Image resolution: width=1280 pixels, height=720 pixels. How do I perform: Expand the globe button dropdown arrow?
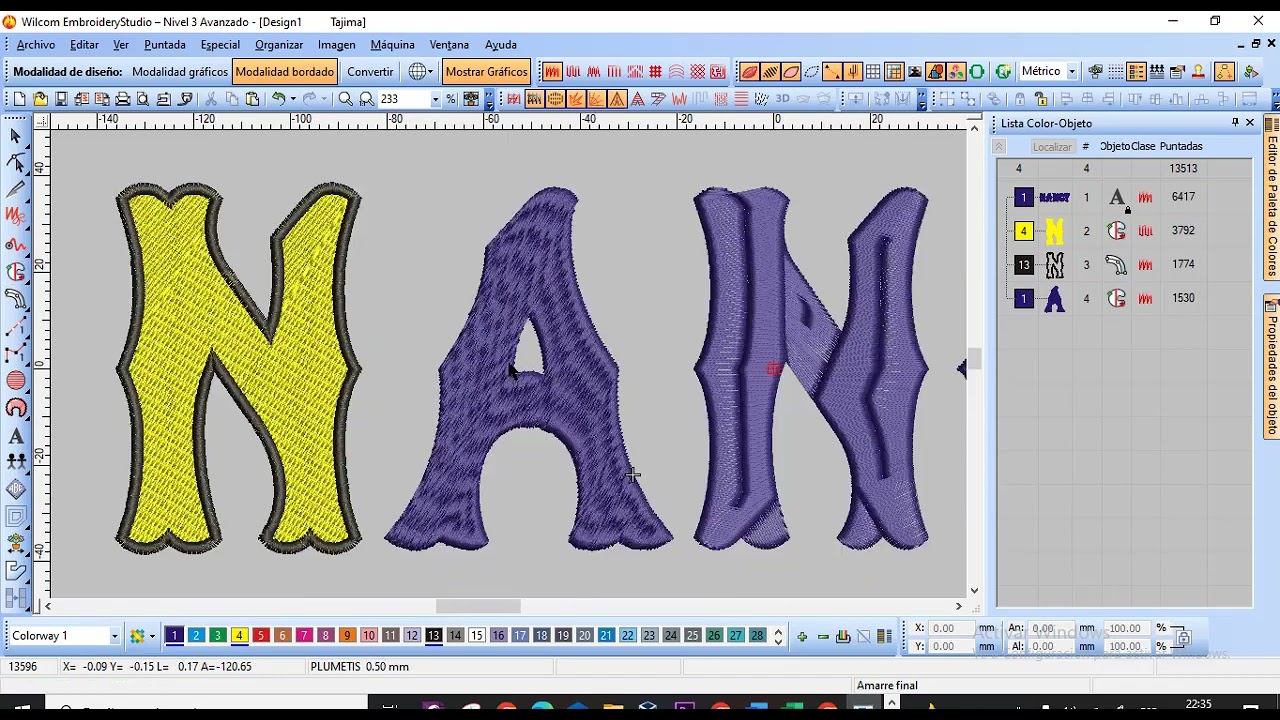coord(429,72)
